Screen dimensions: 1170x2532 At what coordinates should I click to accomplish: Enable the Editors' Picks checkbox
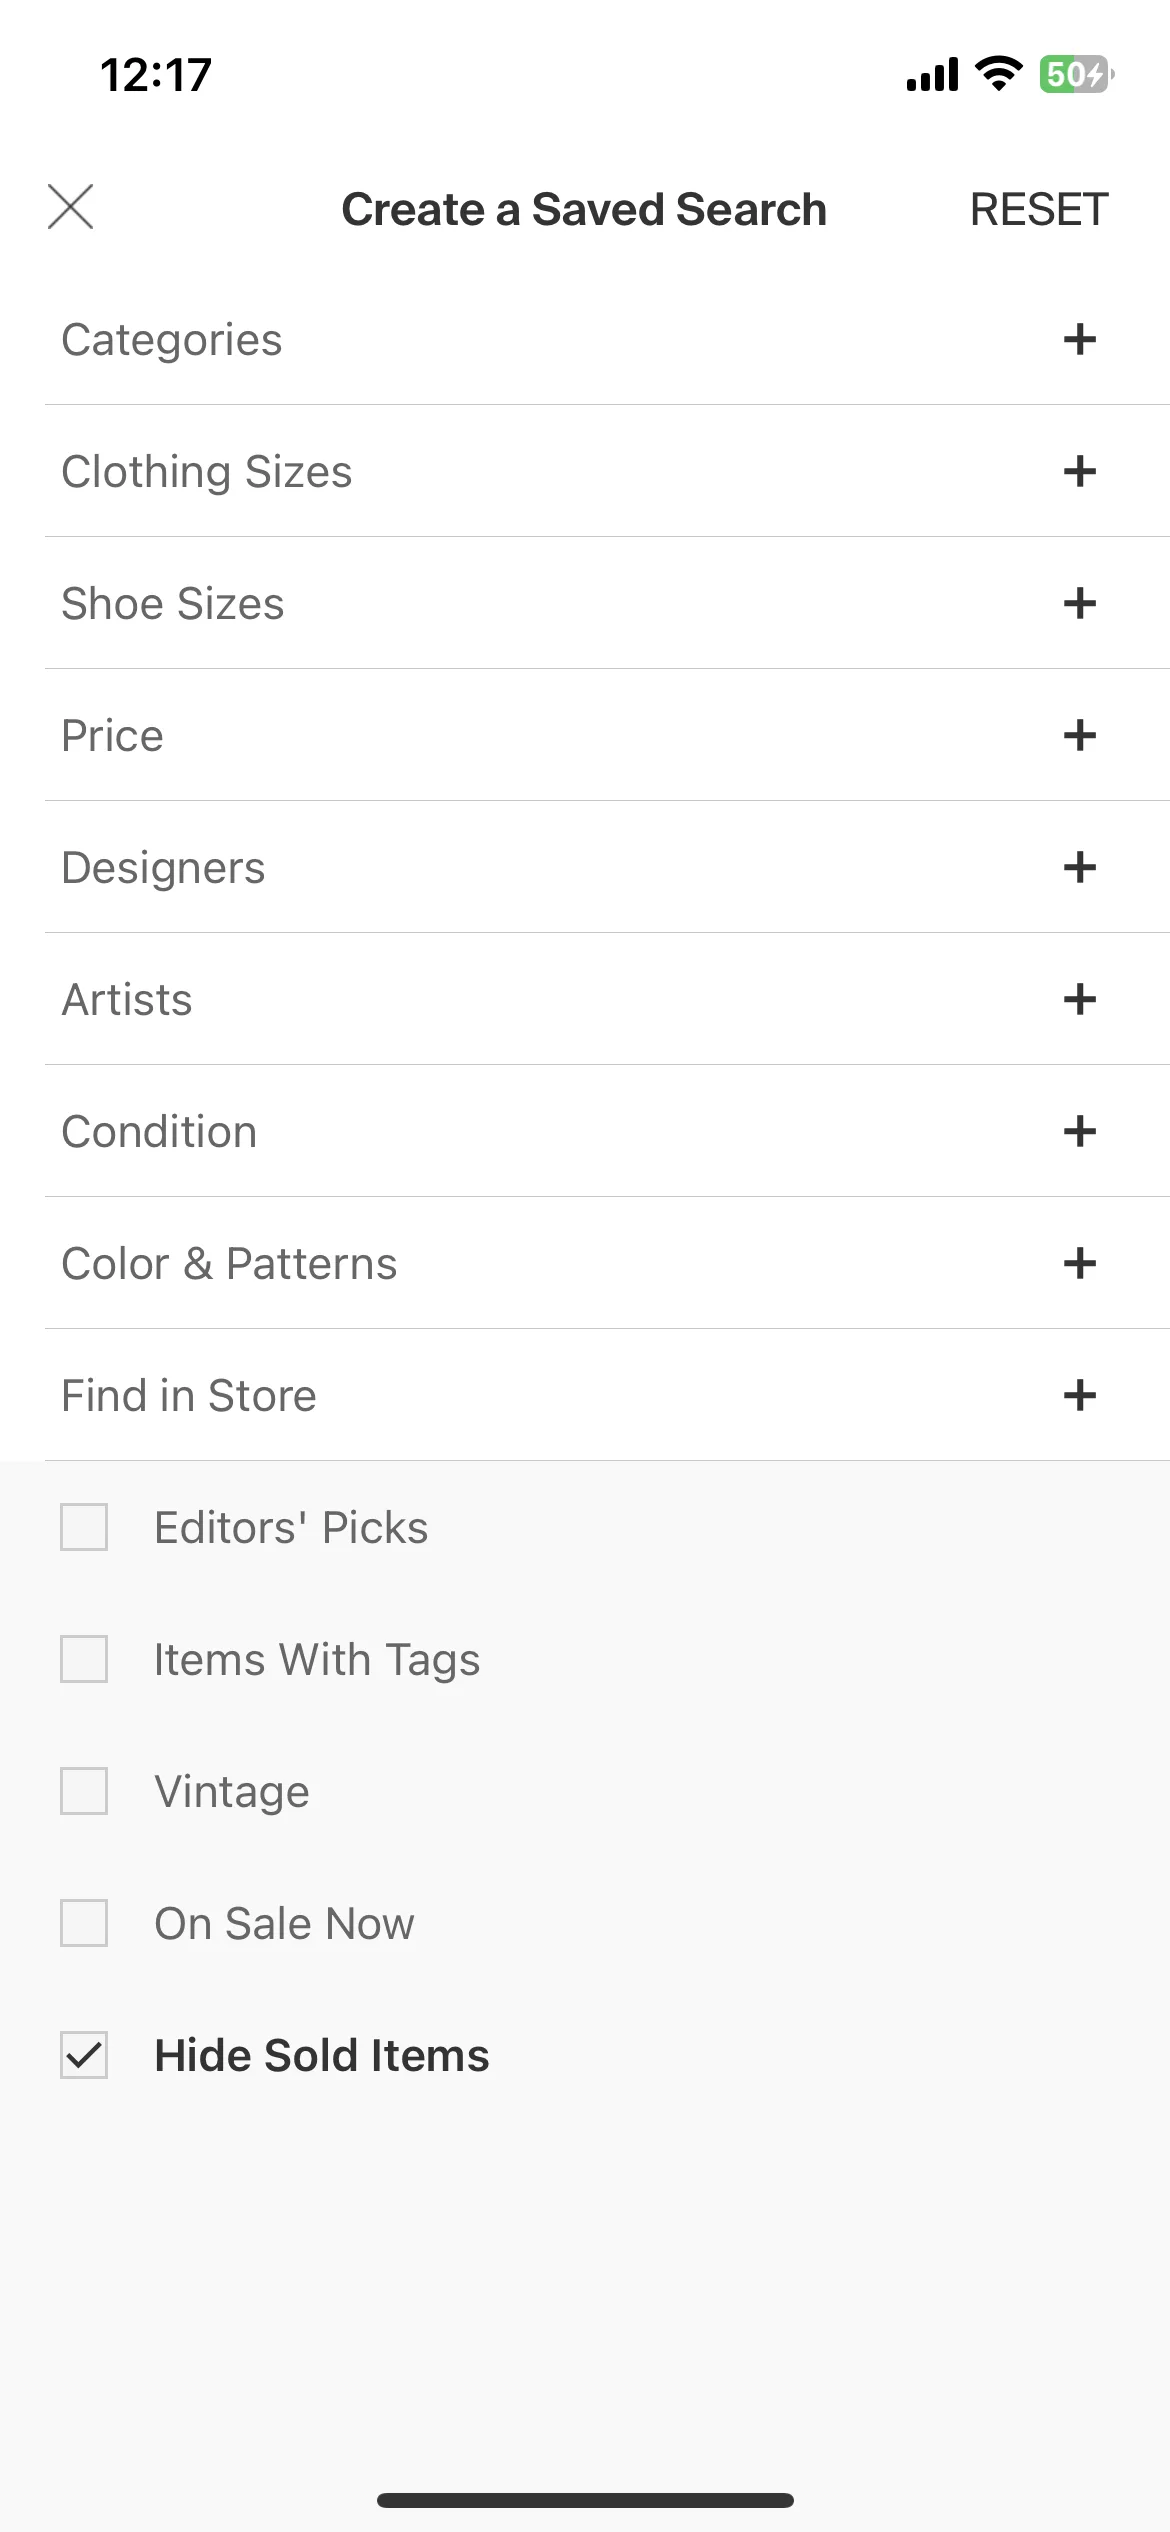[84, 1527]
